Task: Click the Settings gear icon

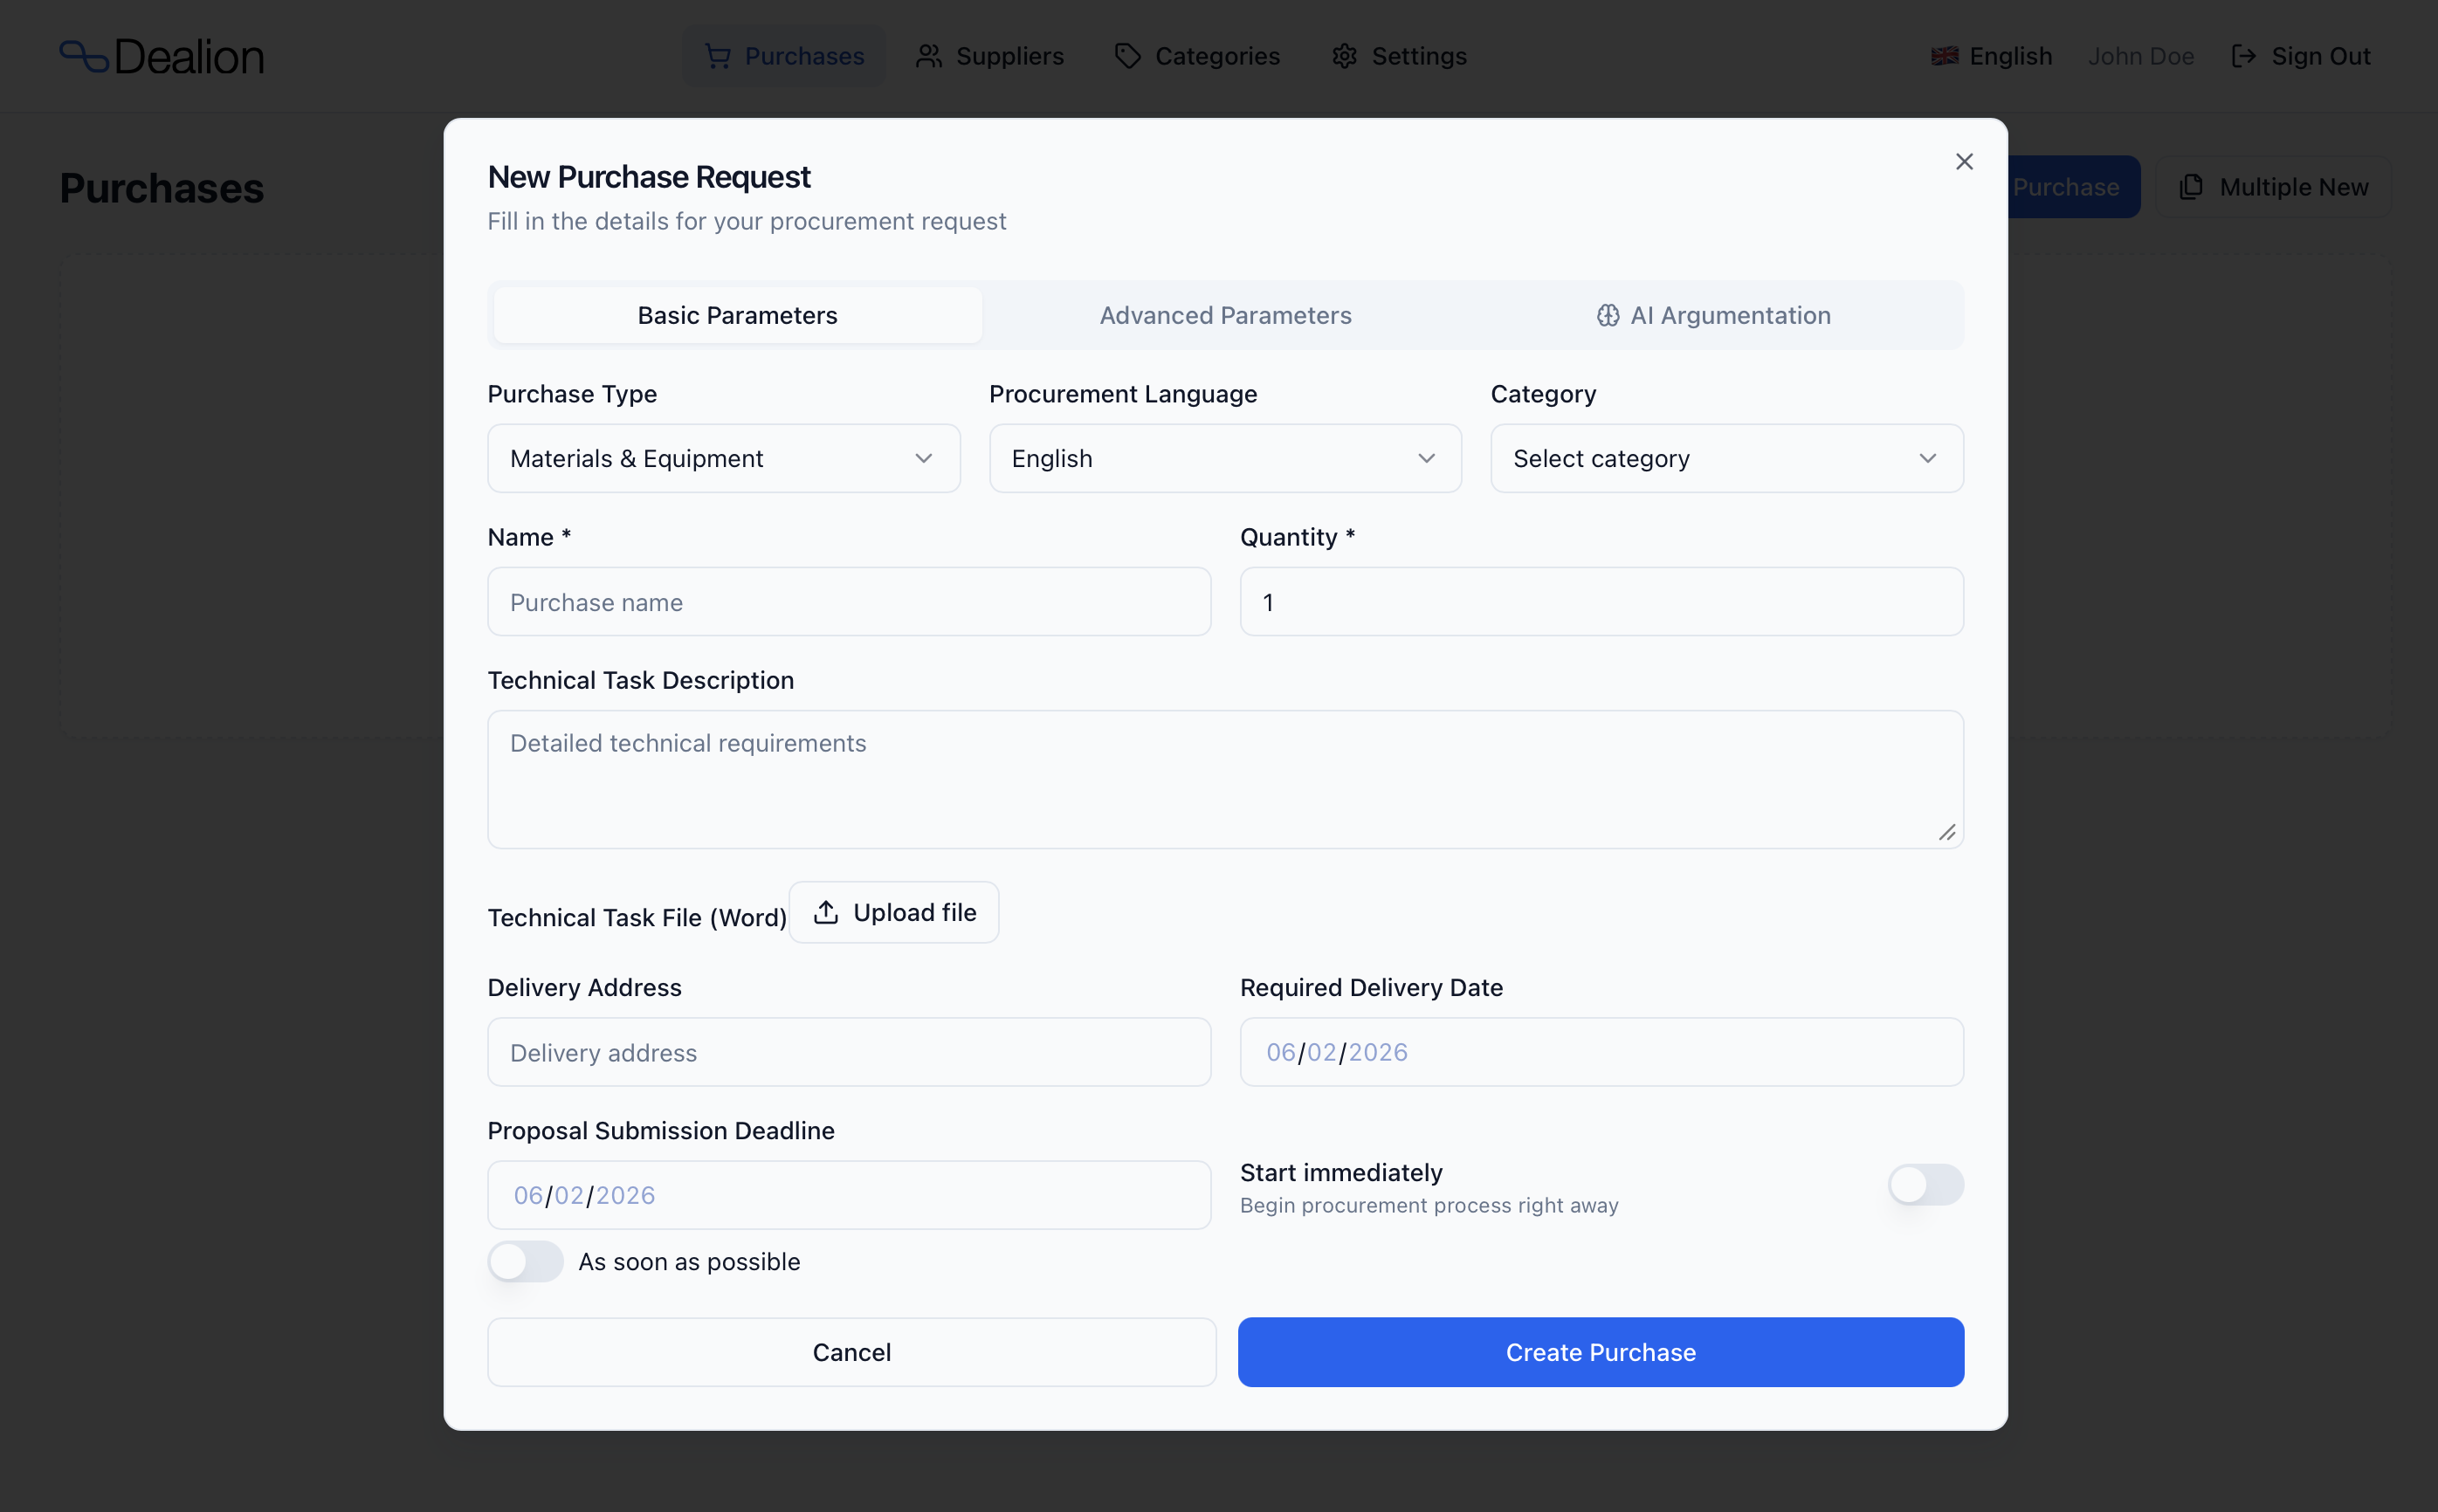Action: [x=1344, y=56]
